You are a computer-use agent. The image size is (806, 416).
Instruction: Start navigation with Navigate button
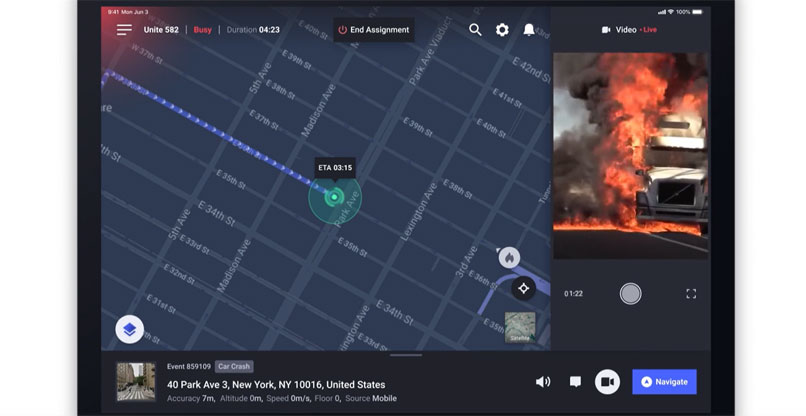[664, 382]
